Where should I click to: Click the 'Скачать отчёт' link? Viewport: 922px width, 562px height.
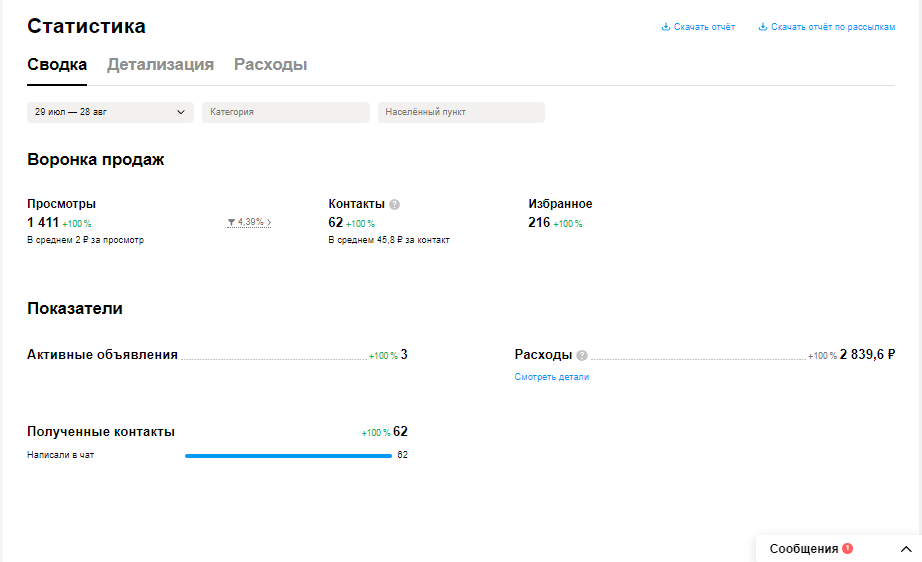pyautogui.click(x=704, y=27)
